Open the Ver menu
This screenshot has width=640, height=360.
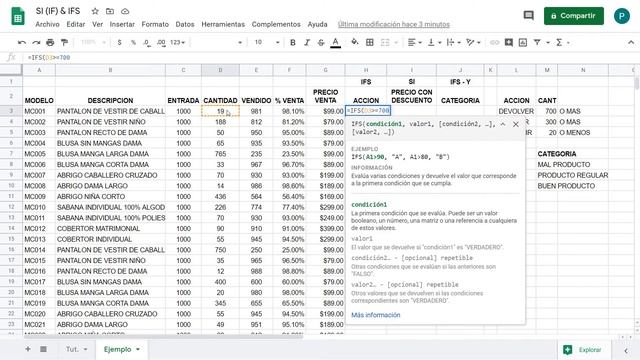(x=97, y=24)
